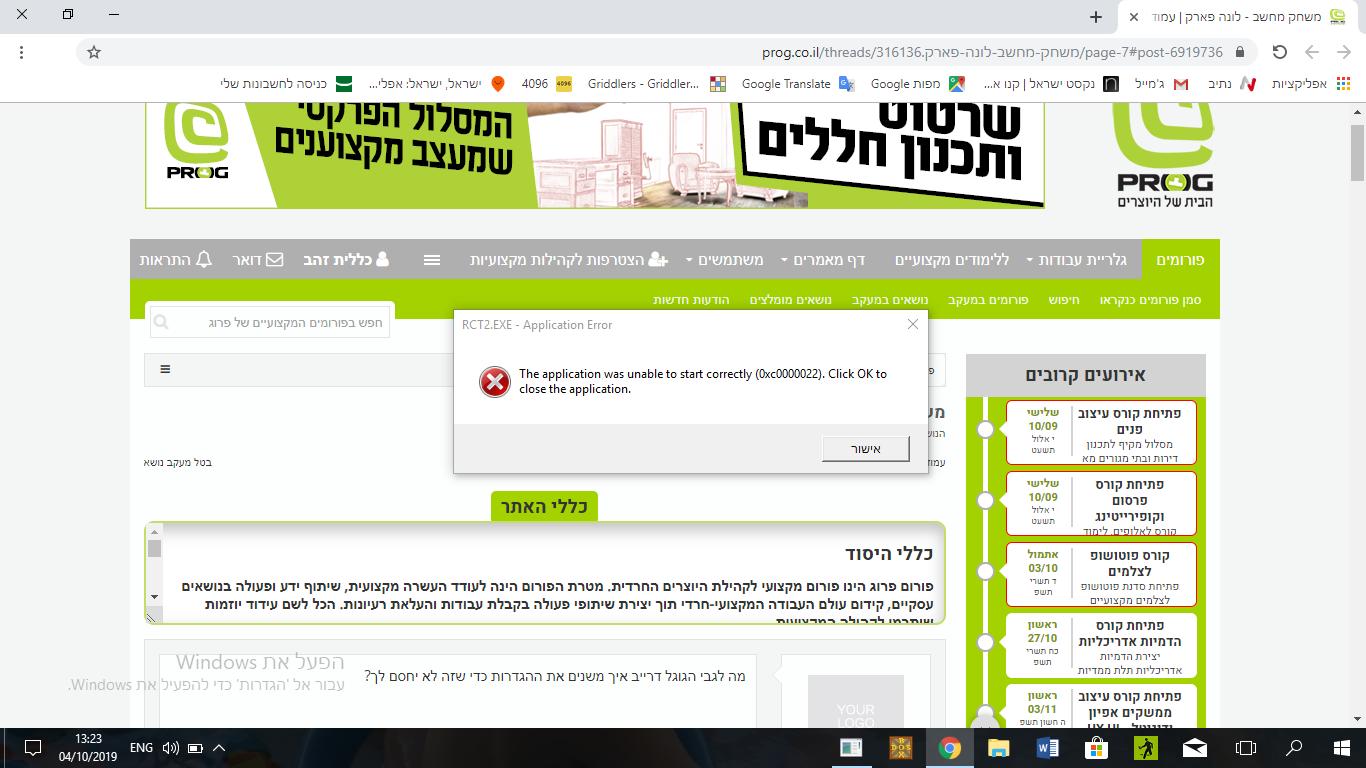Open Chrome's three-dot menu
1366x768 pixels.
pyautogui.click(x=22, y=52)
